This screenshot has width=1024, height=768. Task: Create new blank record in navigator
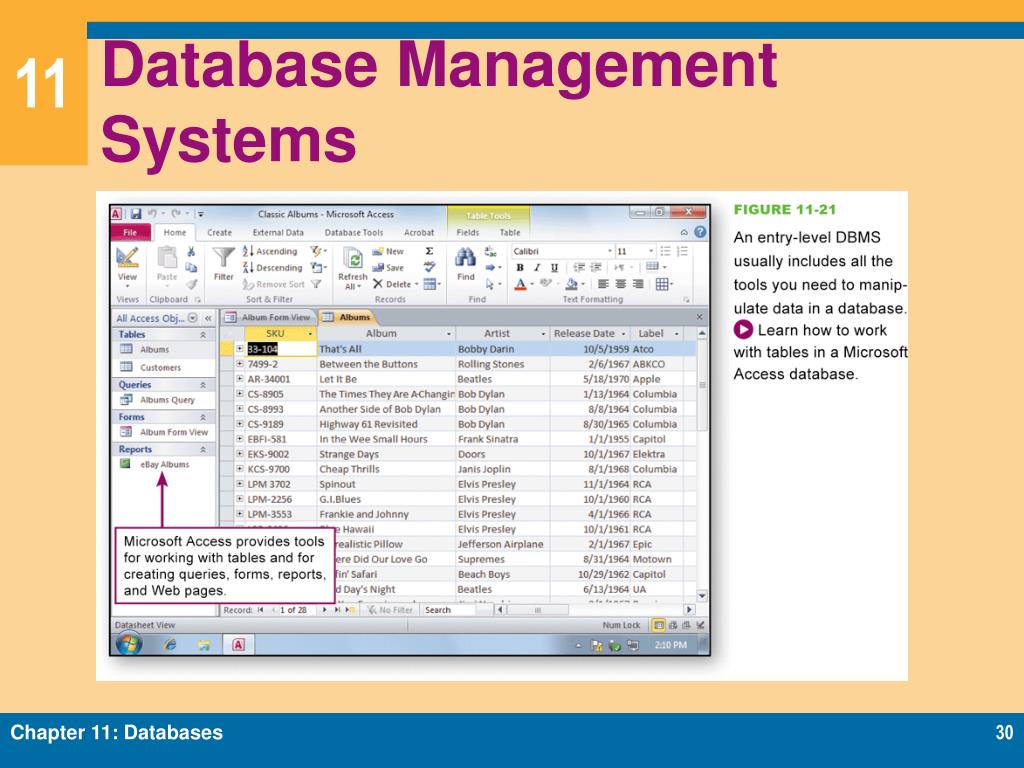point(350,610)
